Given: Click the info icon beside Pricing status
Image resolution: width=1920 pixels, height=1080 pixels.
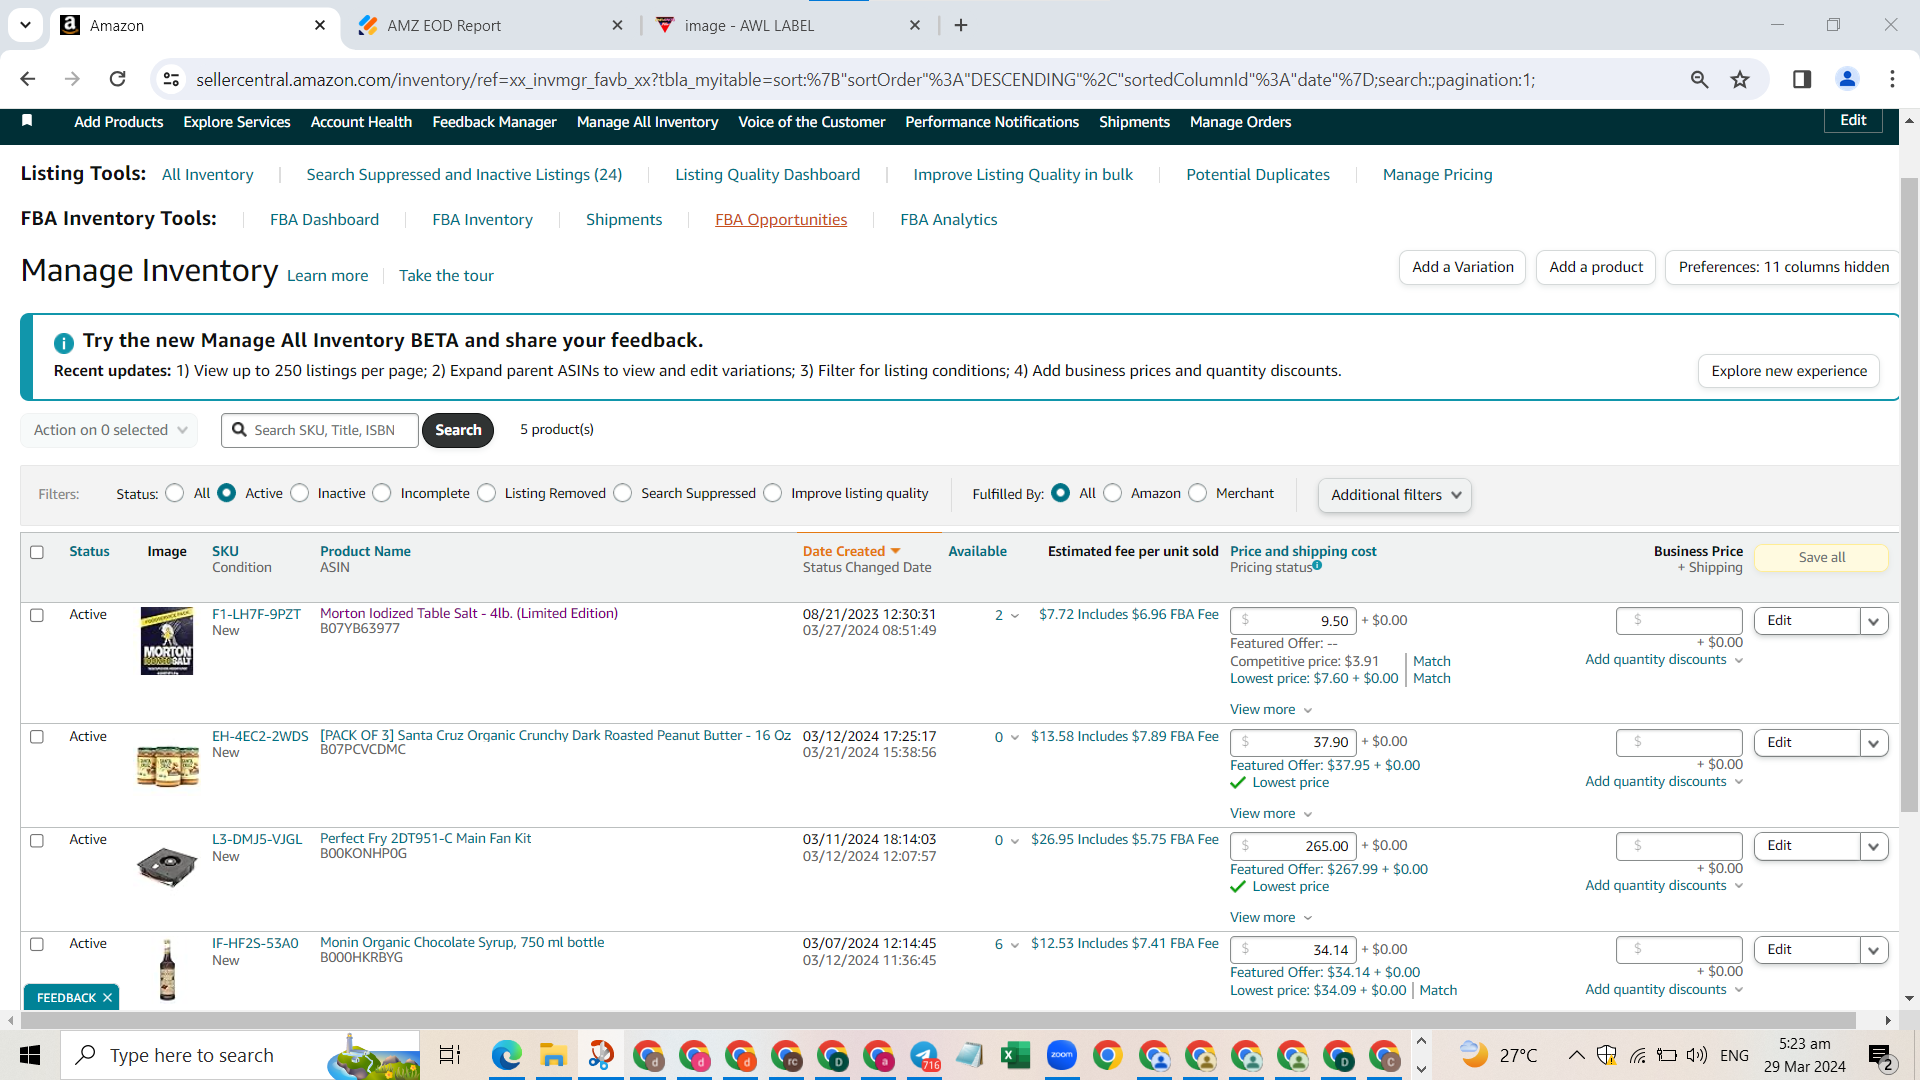Looking at the screenshot, I should [1317, 565].
